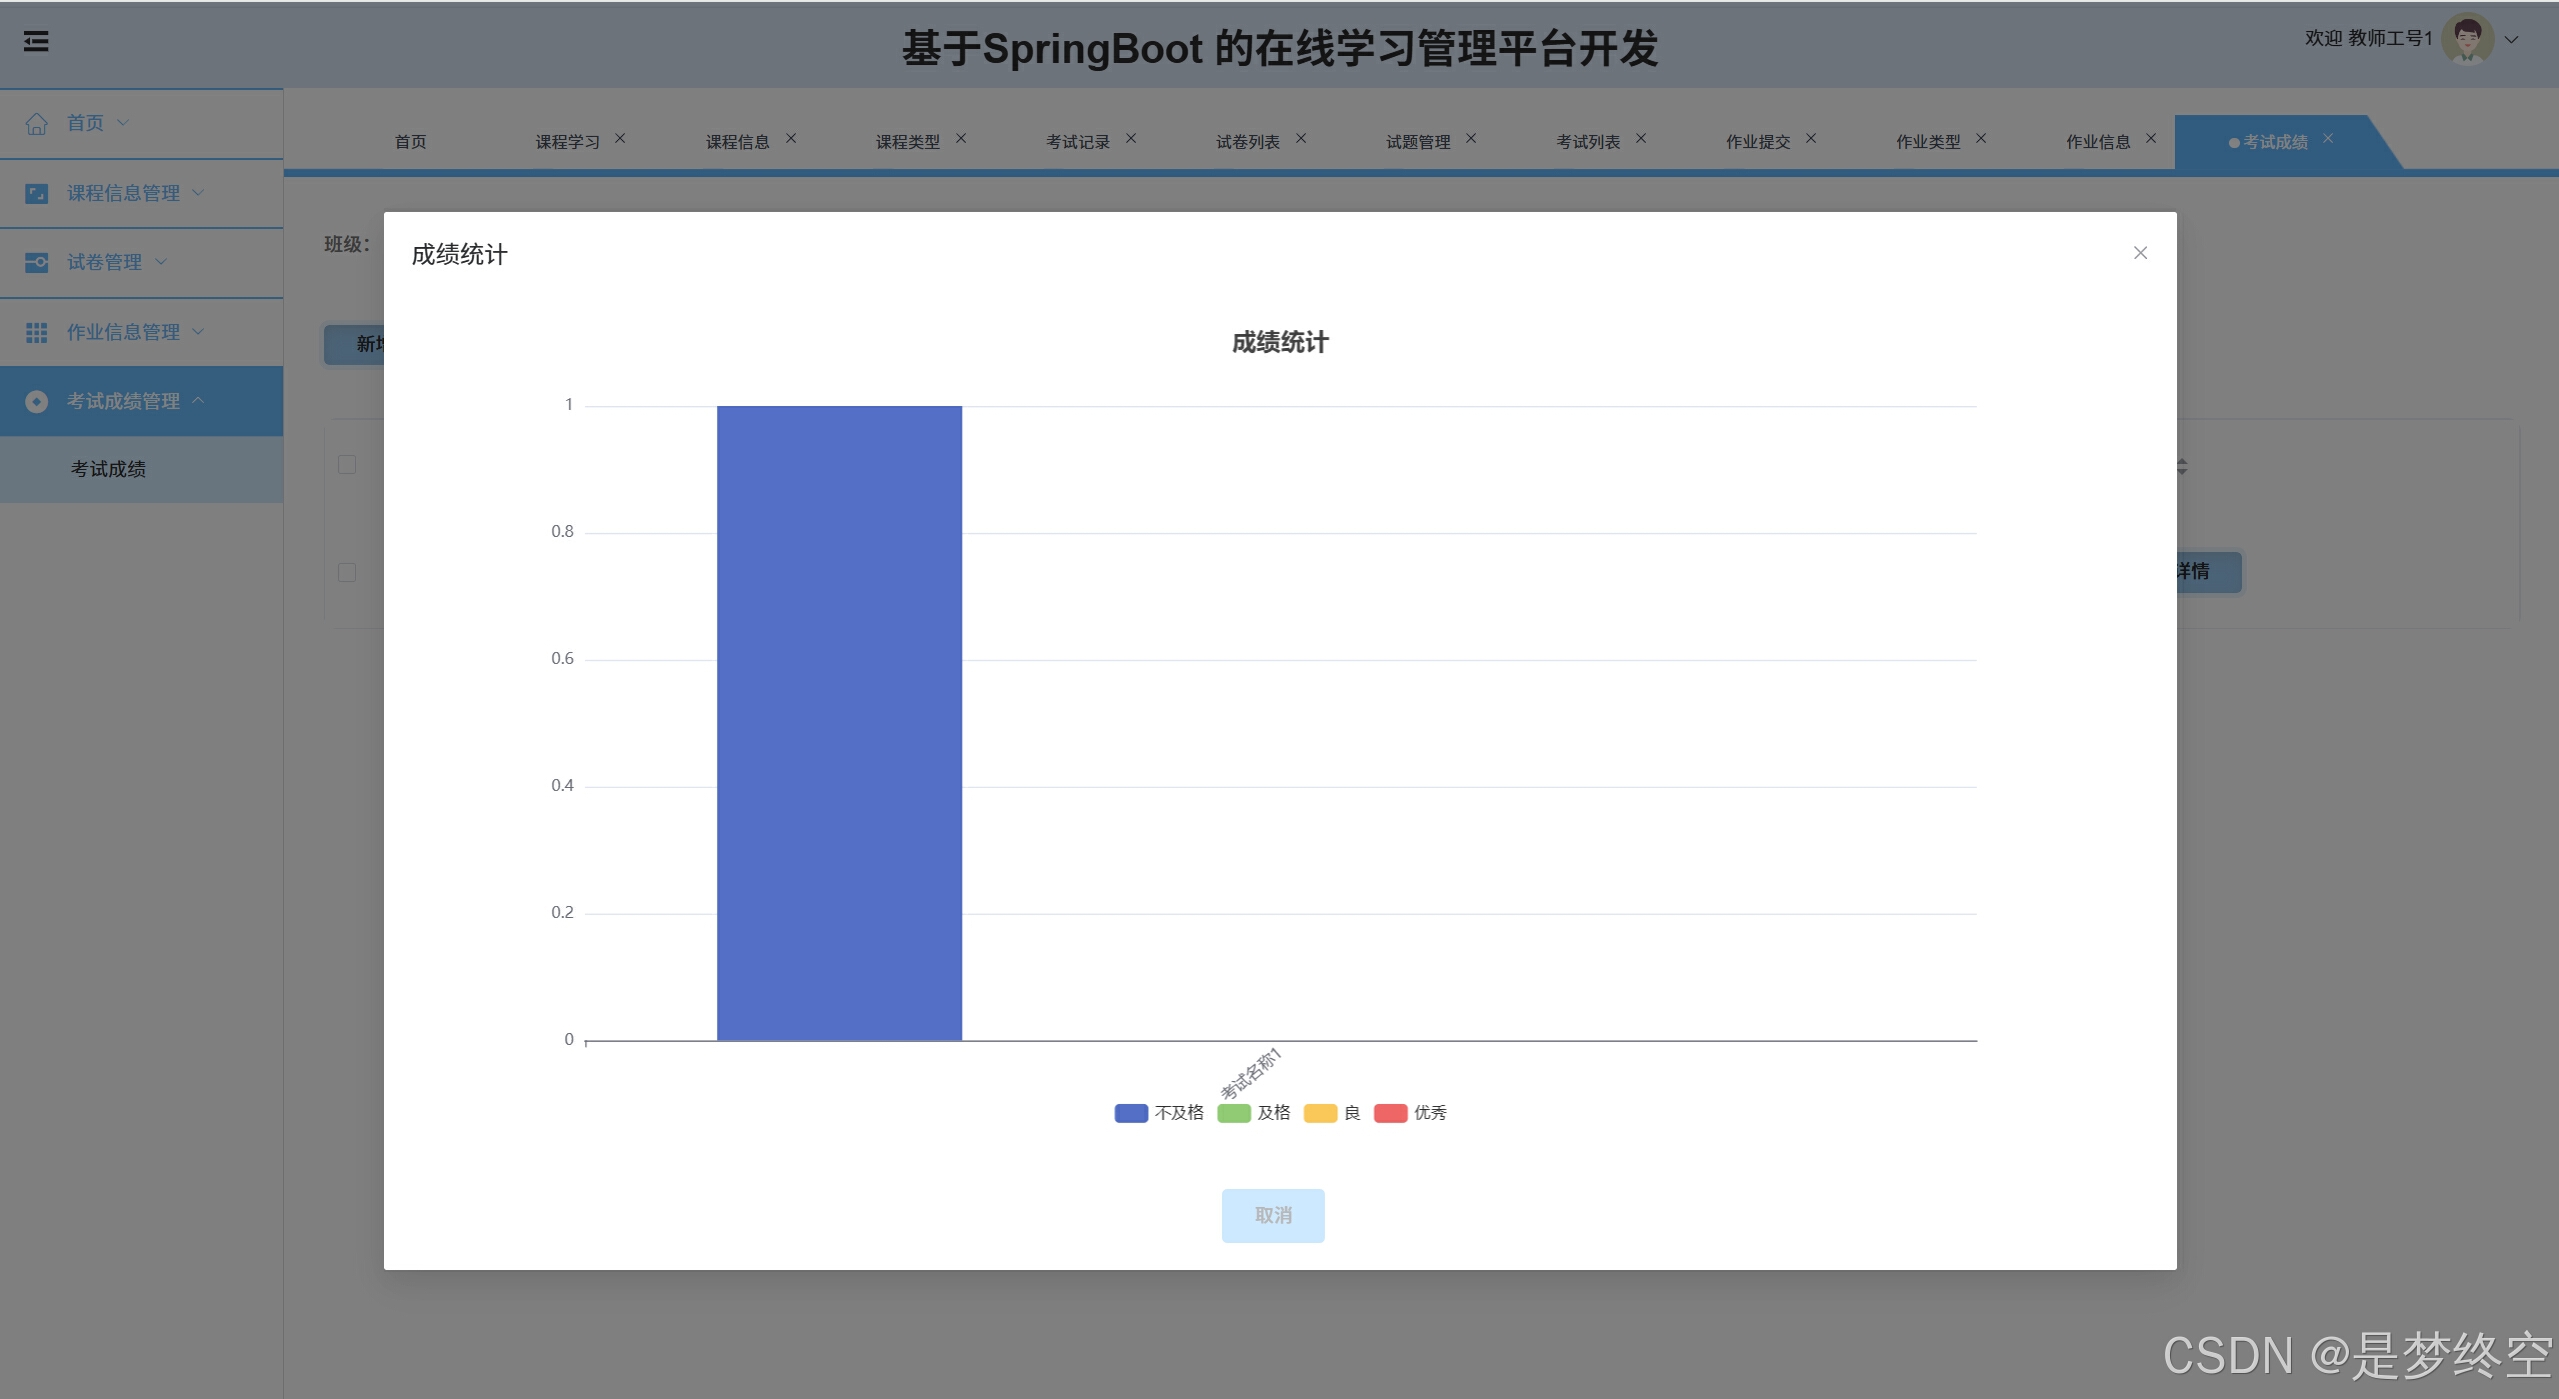The height and width of the screenshot is (1399, 2559).
Task: Open the 考试成绩 submenu item
Action: tap(108, 469)
